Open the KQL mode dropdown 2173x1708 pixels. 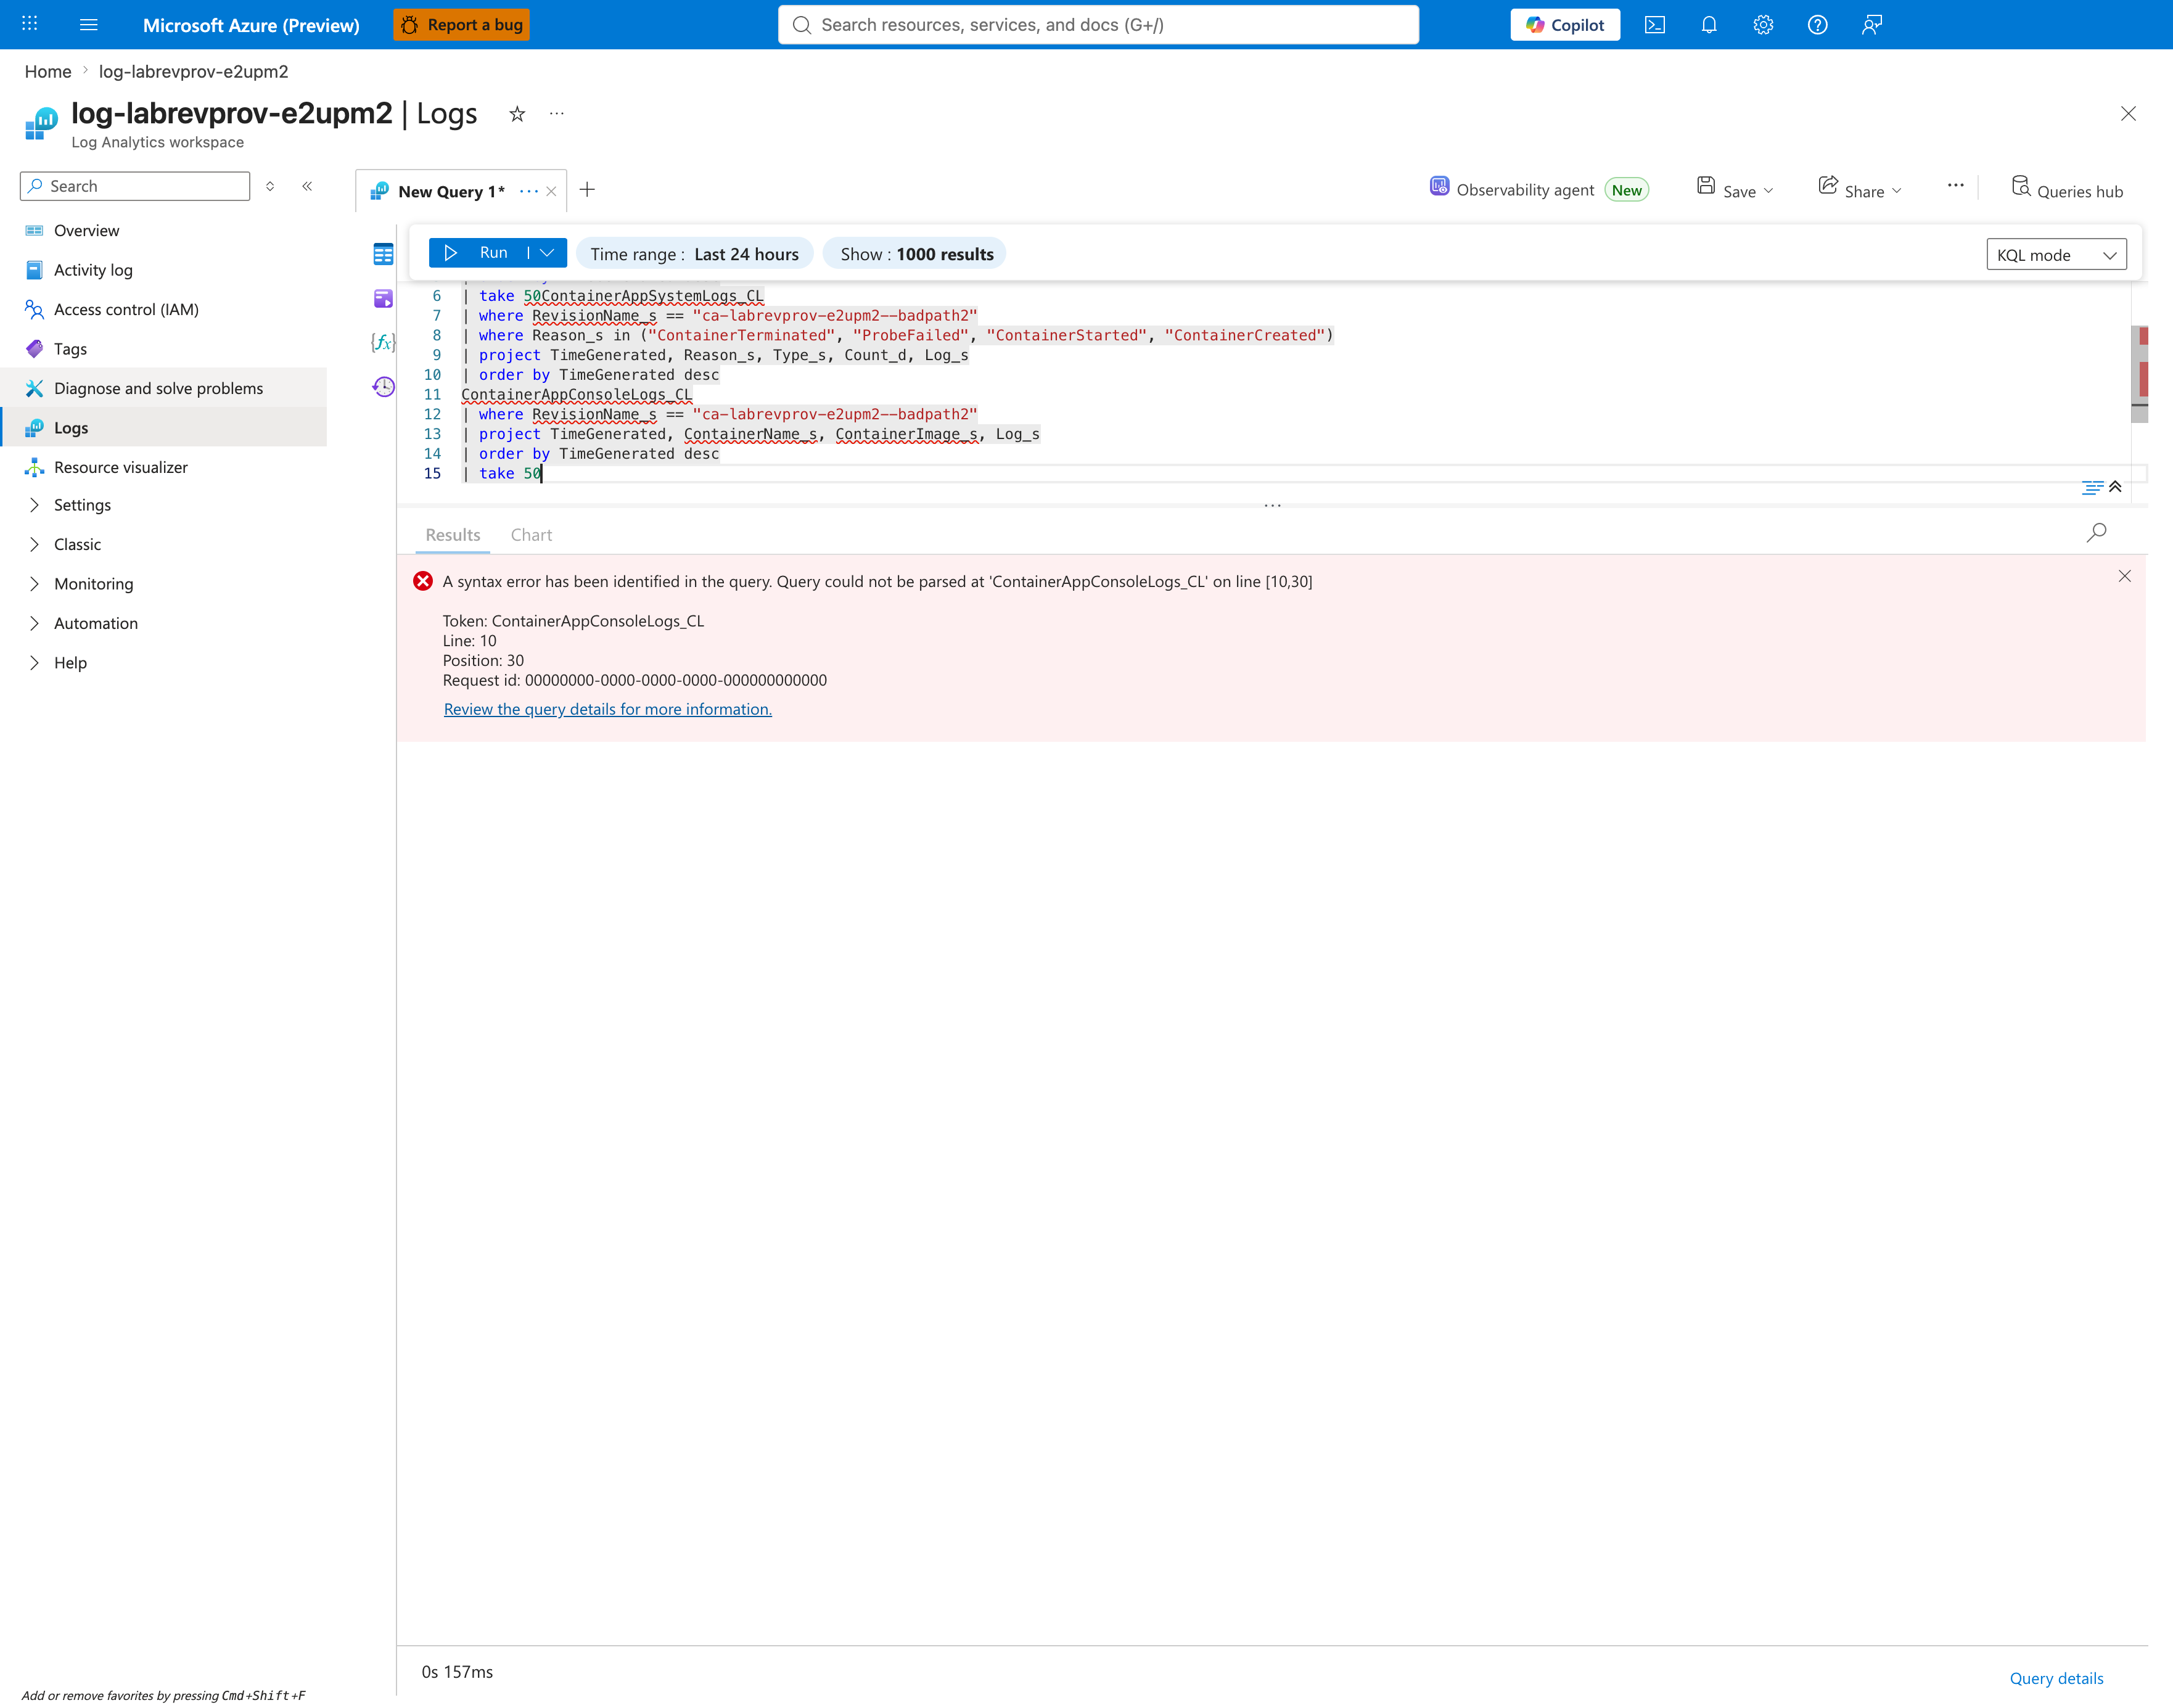coord(2056,255)
